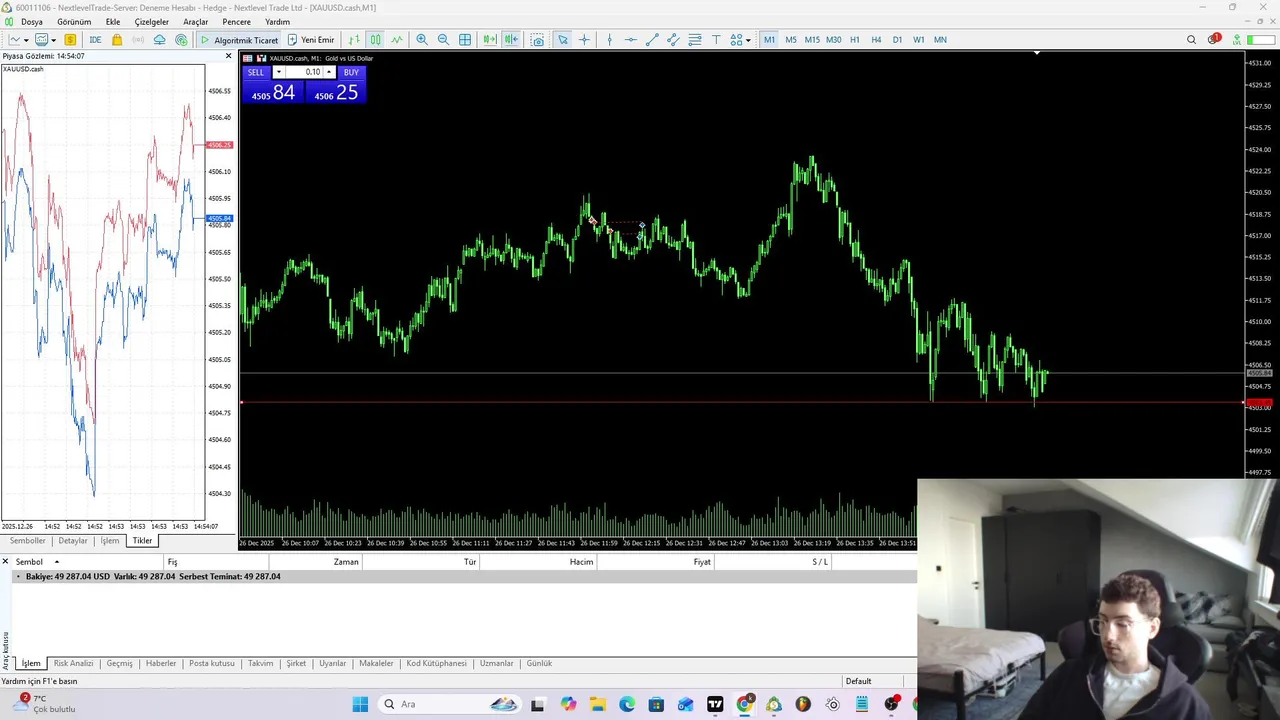Sort by the Sembol column header
Screen dimensions: 1280x720
pyautogui.click(x=29, y=562)
